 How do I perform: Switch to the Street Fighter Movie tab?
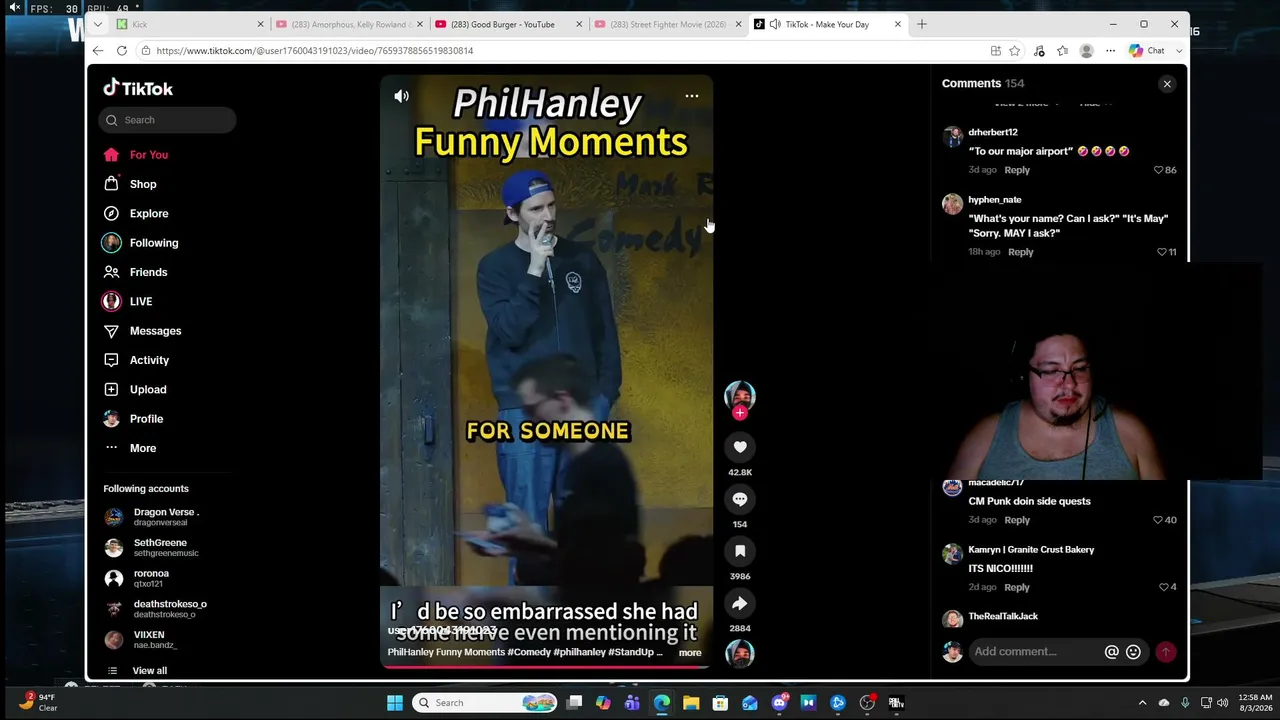pyautogui.click(x=668, y=24)
